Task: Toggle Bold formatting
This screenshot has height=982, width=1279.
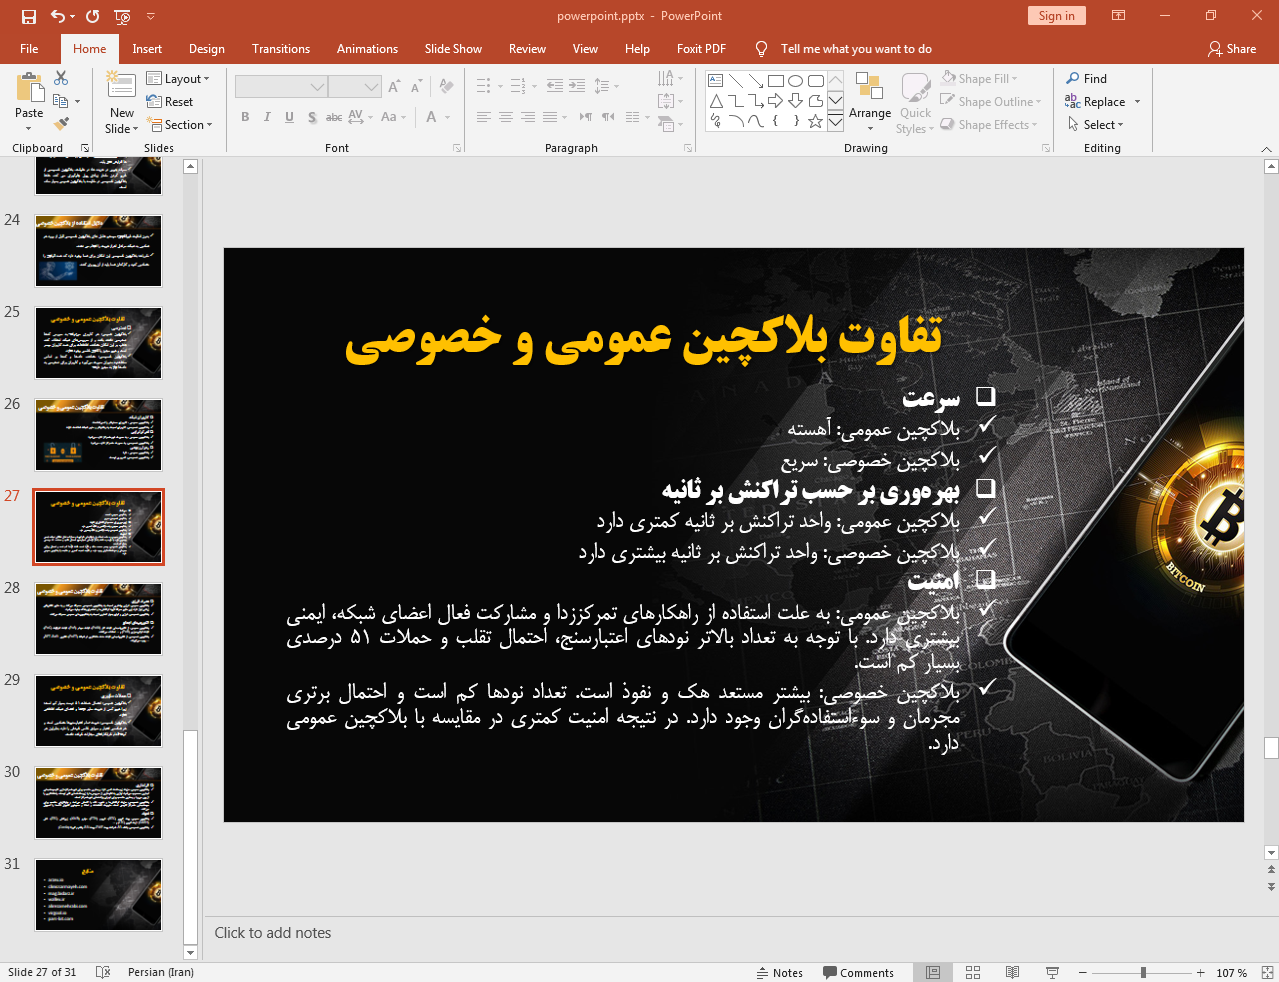Action: pos(245,117)
